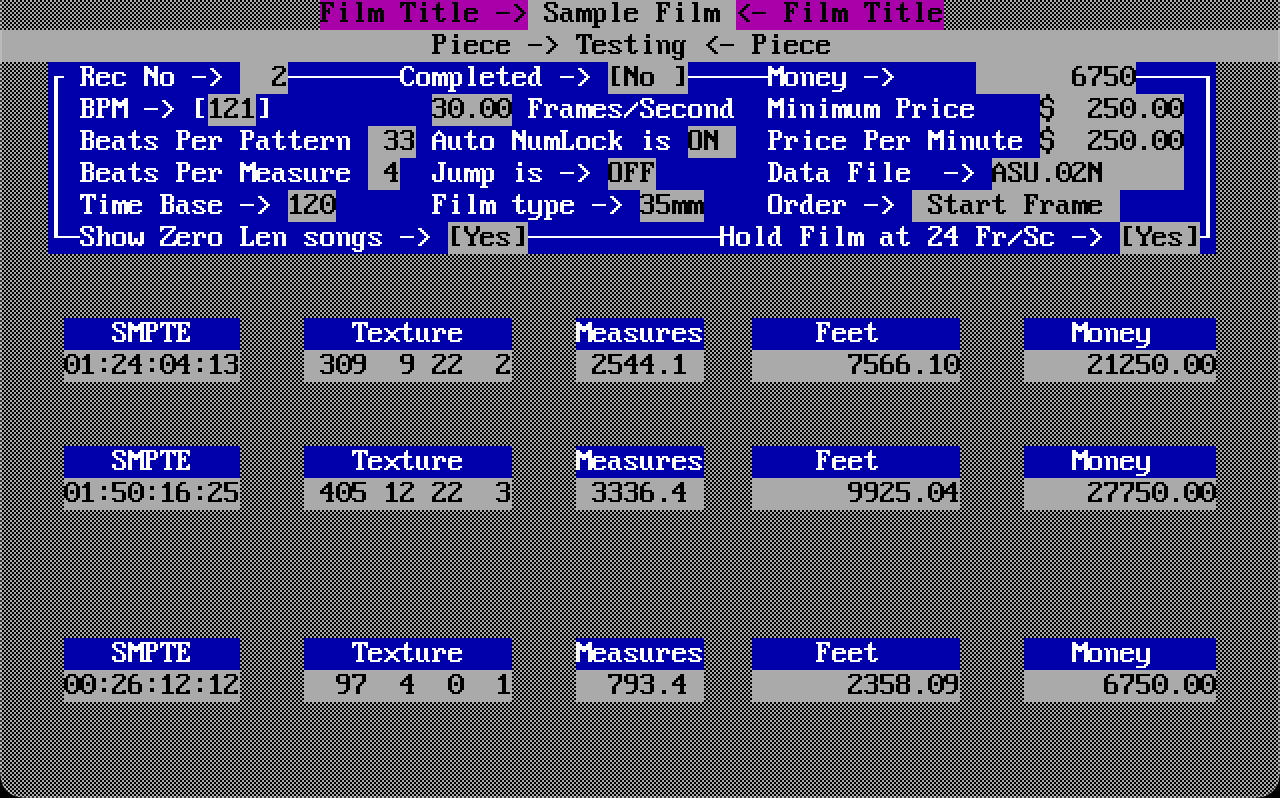Select the Beats Per Pattern value 33
This screenshot has height=798, width=1280.
tap(392, 142)
